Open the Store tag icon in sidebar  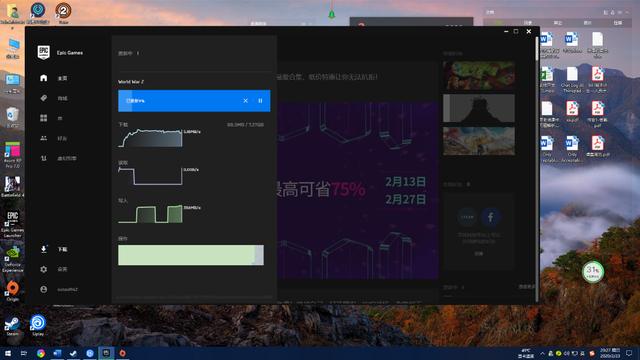[44, 98]
